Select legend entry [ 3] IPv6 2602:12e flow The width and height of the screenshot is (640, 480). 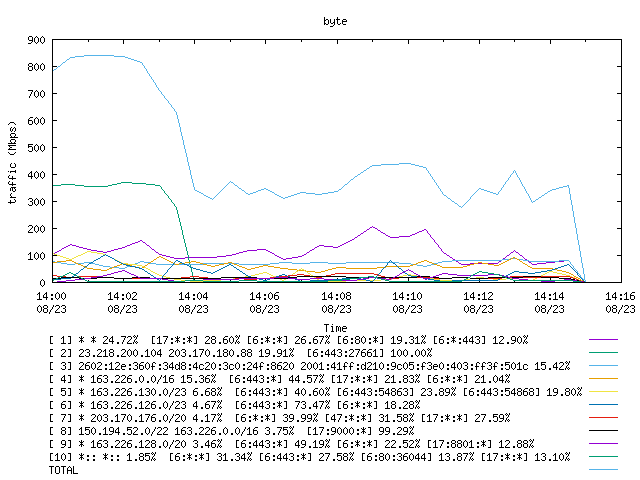pyautogui.click(x=309, y=366)
